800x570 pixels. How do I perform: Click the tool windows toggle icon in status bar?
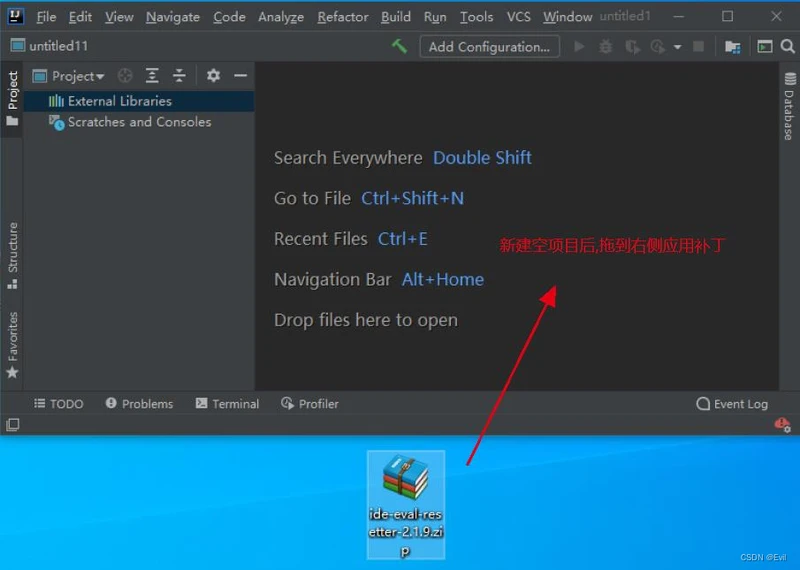point(13,425)
